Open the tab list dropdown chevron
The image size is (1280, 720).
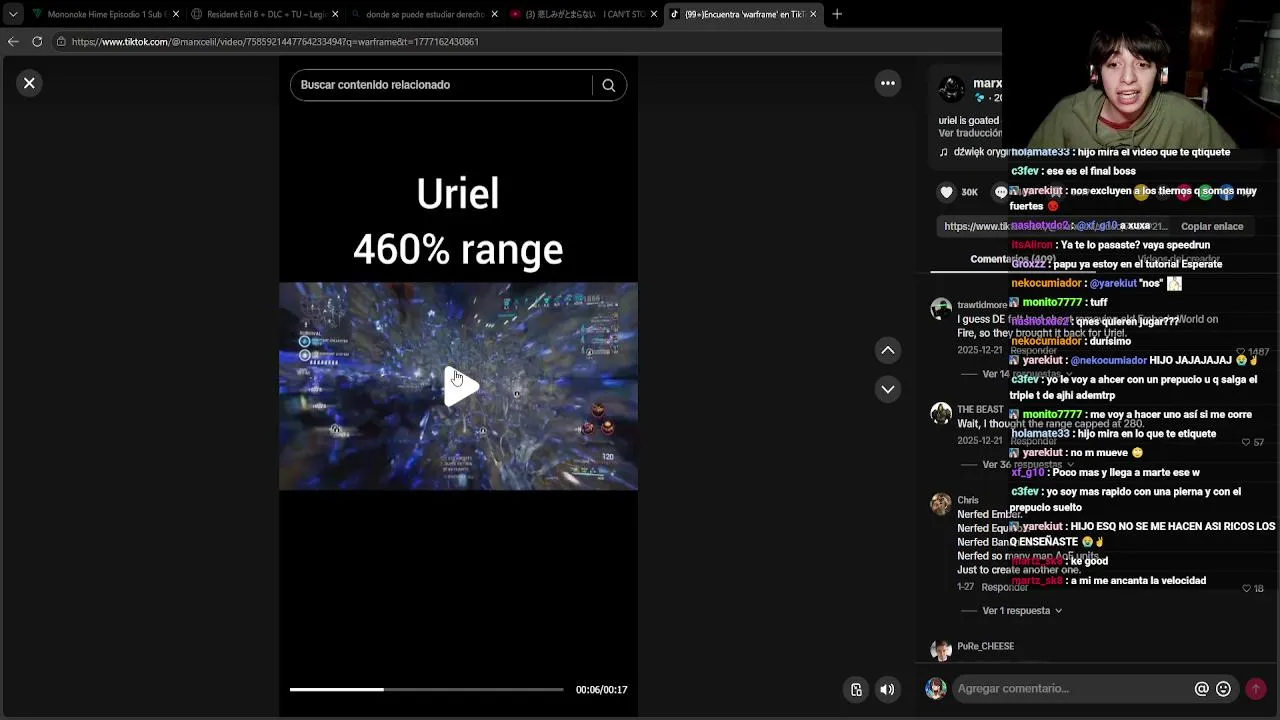[x=13, y=14]
